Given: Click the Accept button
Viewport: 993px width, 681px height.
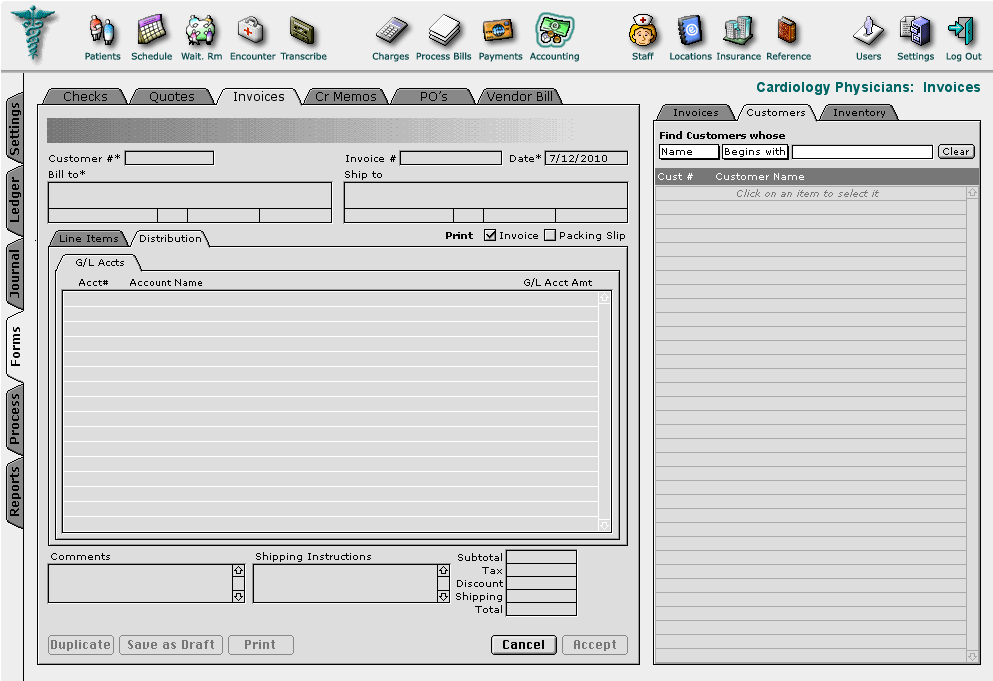Looking at the screenshot, I should [595, 645].
